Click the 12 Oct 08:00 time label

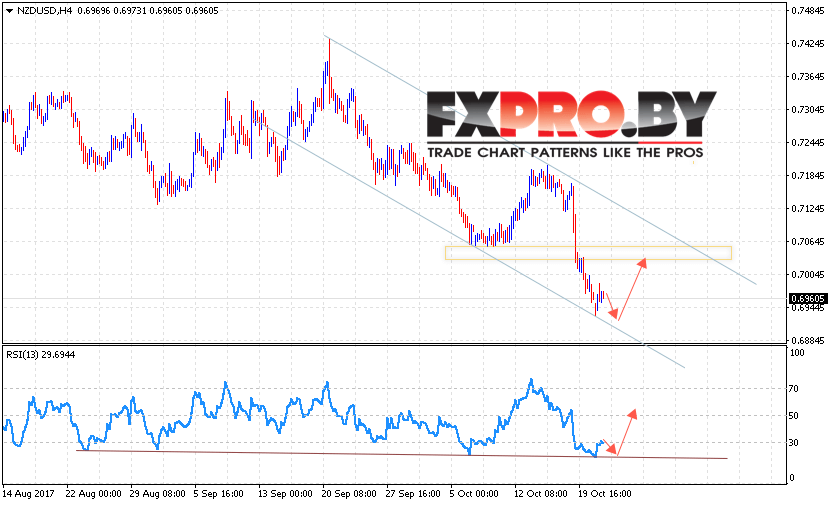(541, 494)
